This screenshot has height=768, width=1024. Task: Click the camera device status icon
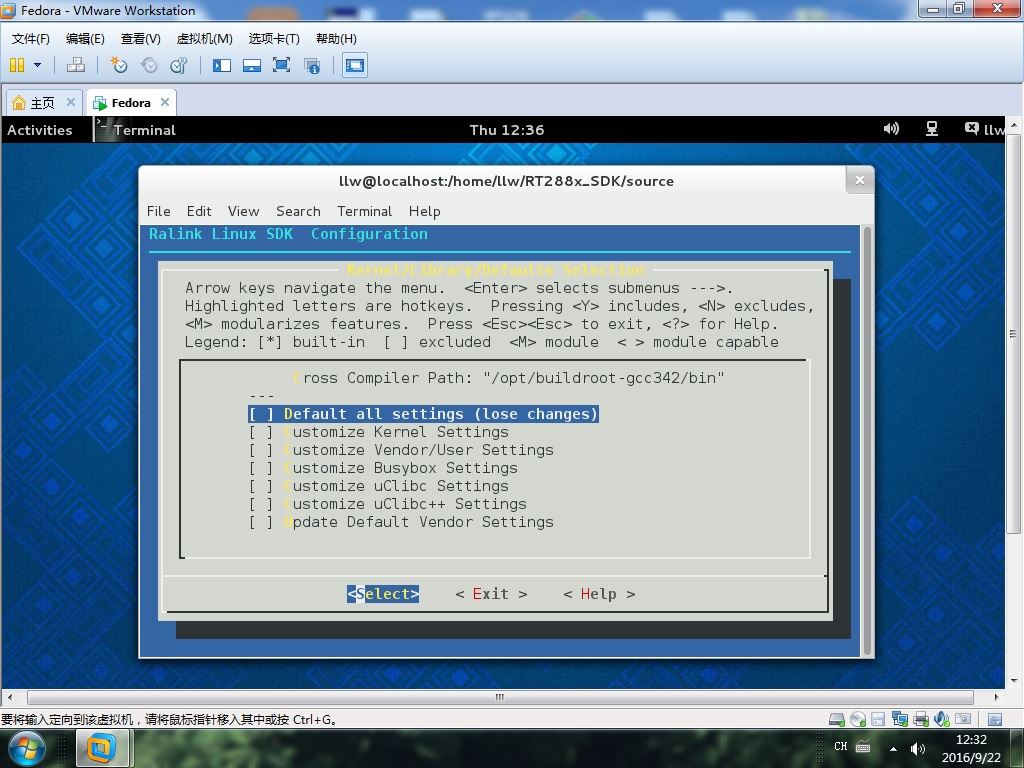click(x=963, y=719)
